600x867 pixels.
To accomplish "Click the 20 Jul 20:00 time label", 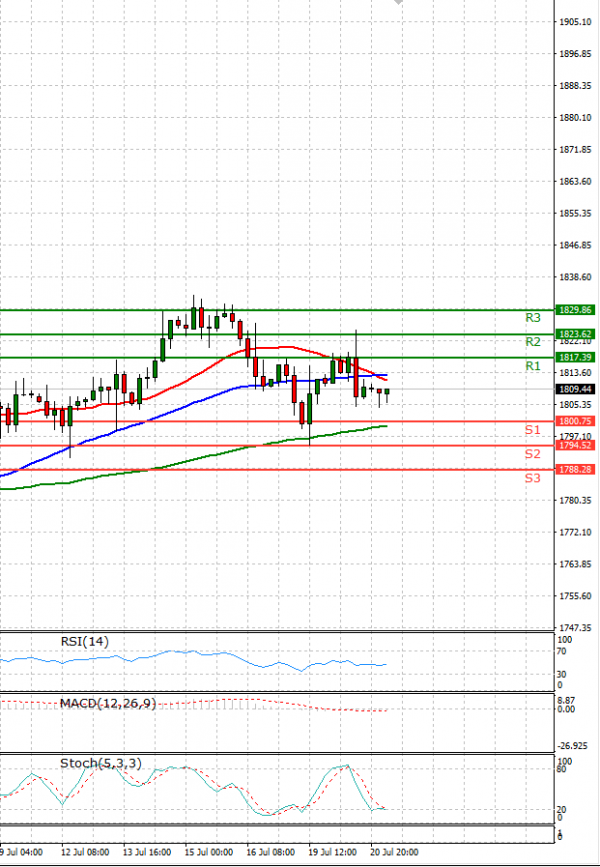I will (394, 853).
